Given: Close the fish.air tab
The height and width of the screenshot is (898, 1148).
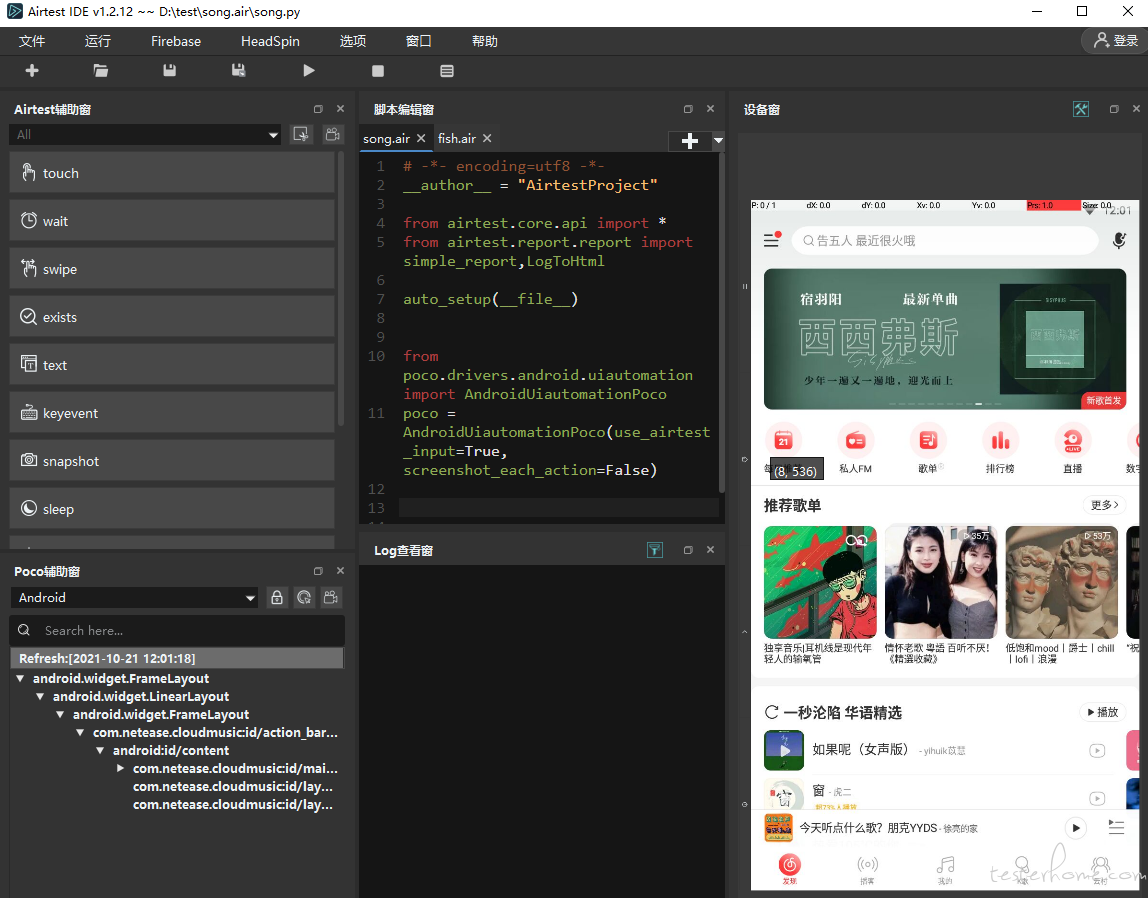Looking at the screenshot, I should pyautogui.click(x=487, y=138).
